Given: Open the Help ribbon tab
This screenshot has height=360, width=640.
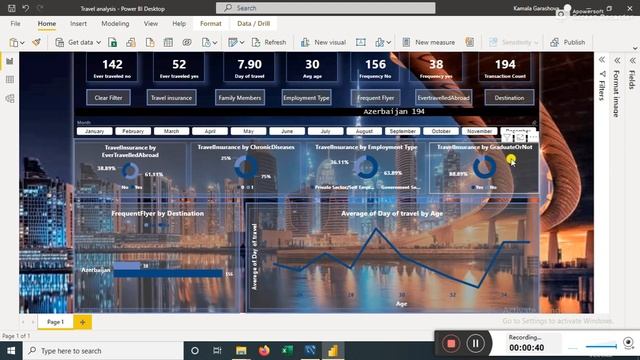Looking at the screenshot, I should point(179,24).
